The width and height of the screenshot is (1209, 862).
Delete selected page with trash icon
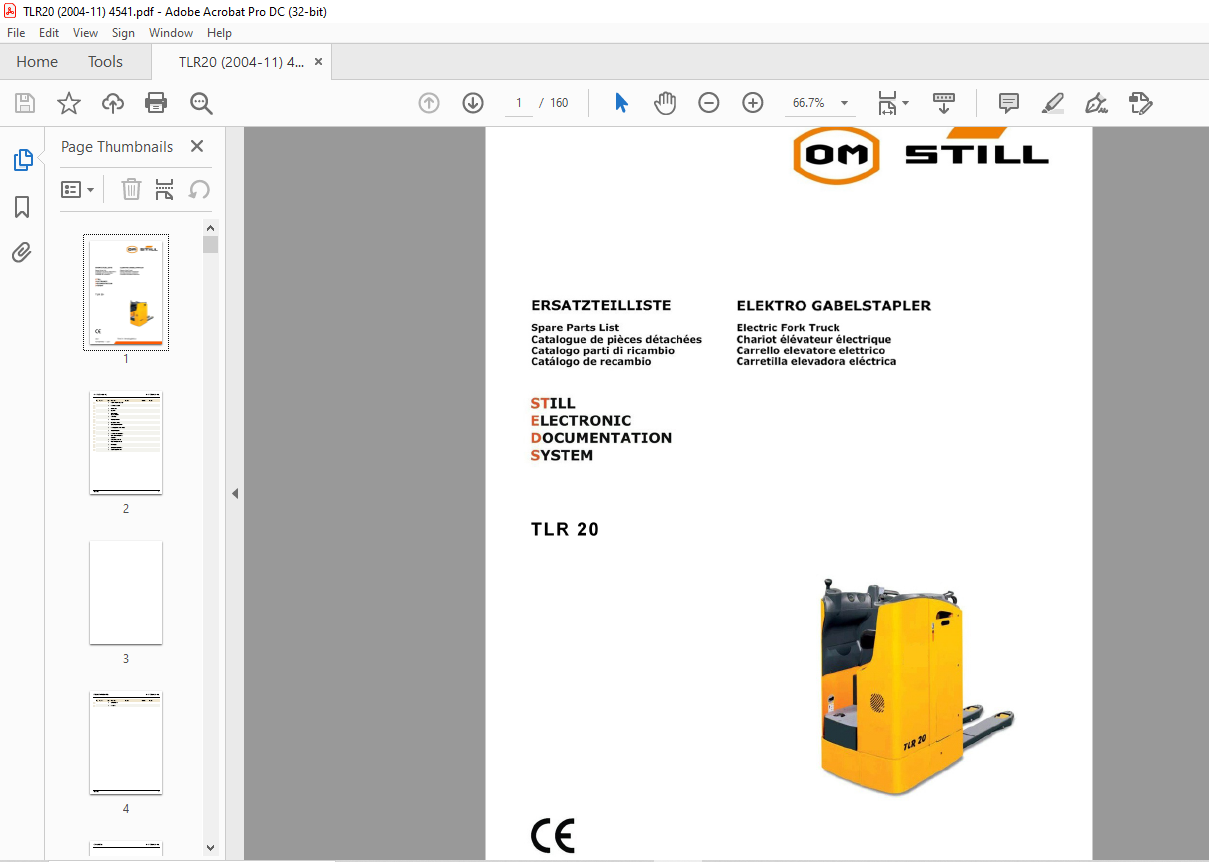coord(131,189)
